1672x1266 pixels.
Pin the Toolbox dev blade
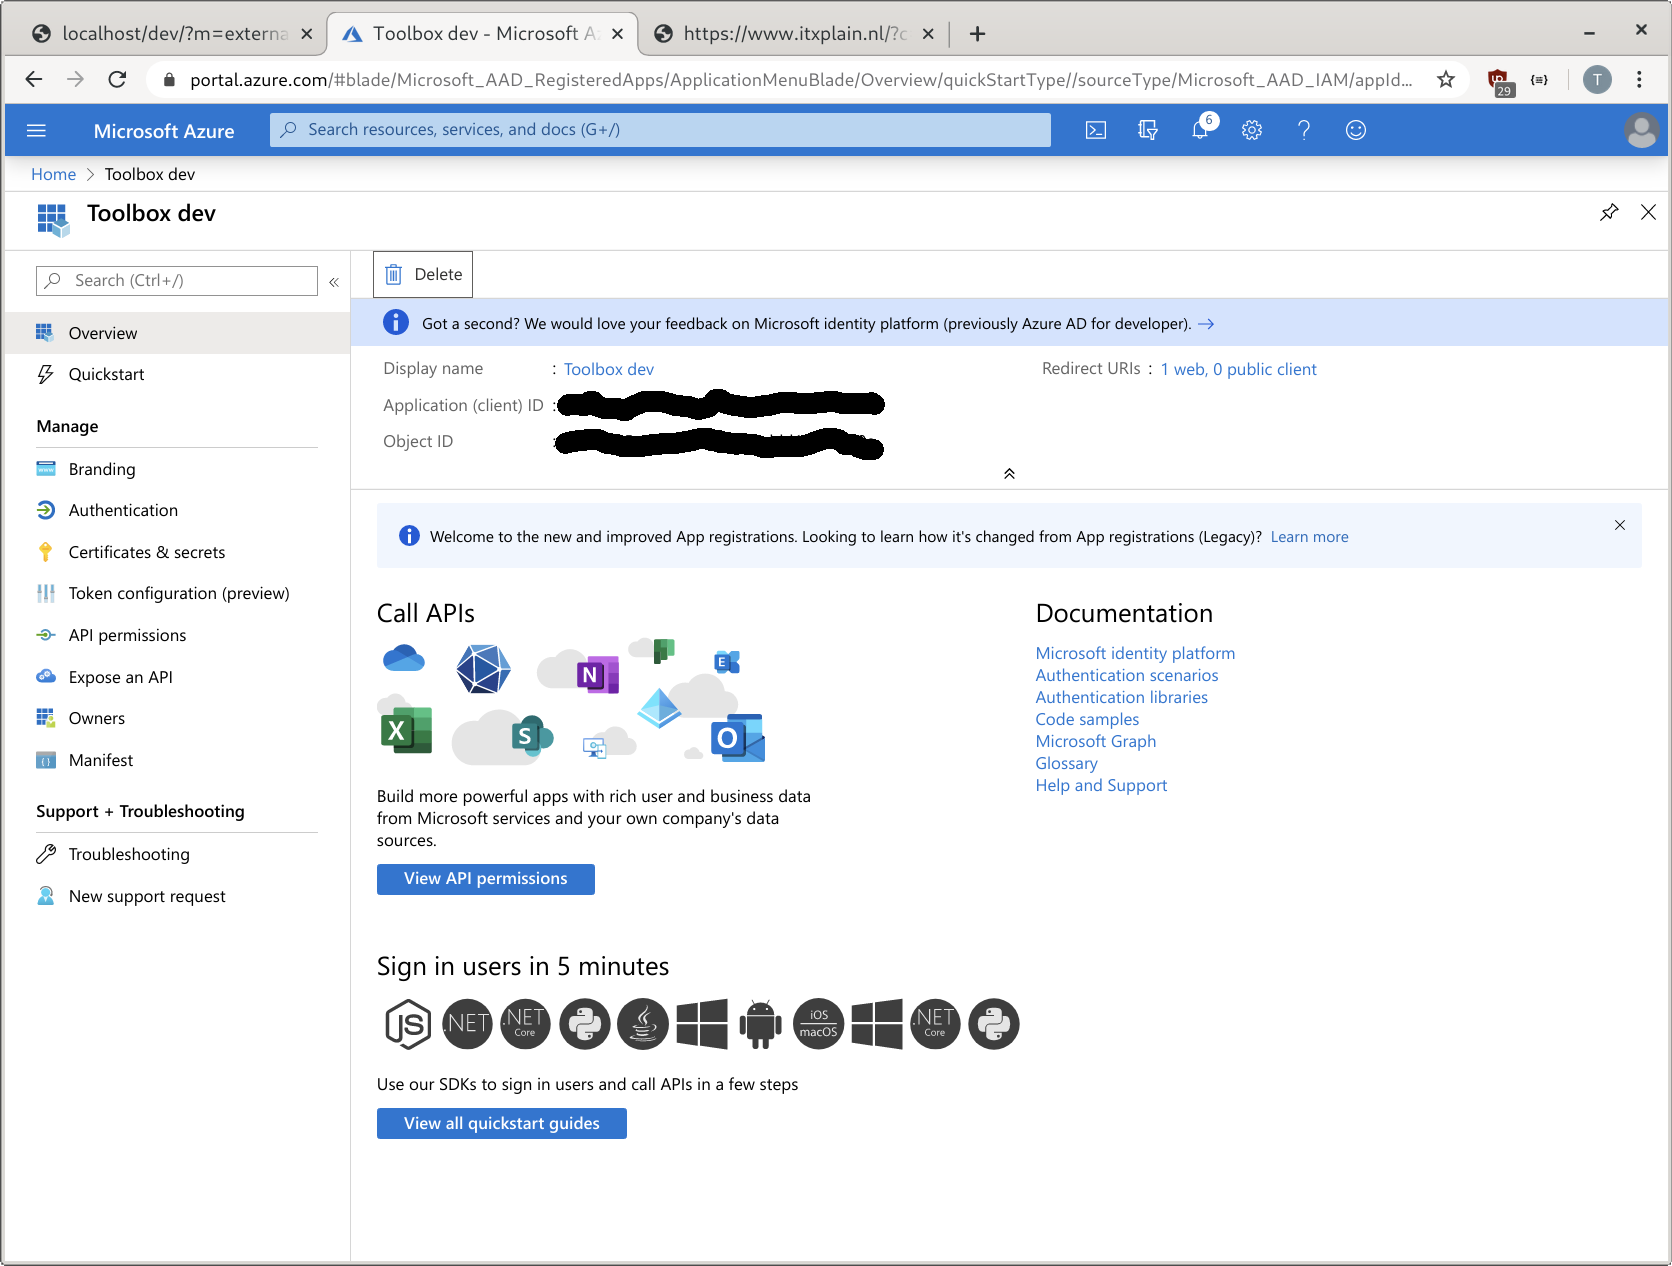pyautogui.click(x=1609, y=212)
